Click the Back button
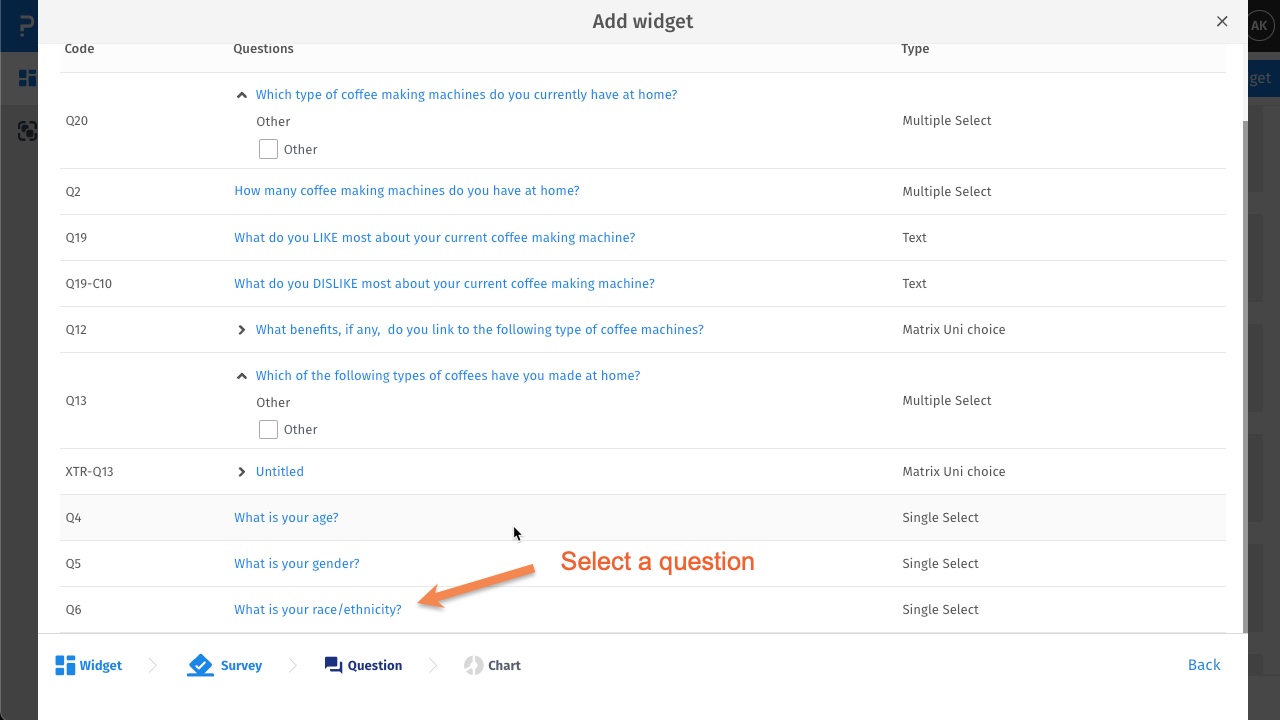This screenshot has height=720, width=1280. [x=1203, y=665]
